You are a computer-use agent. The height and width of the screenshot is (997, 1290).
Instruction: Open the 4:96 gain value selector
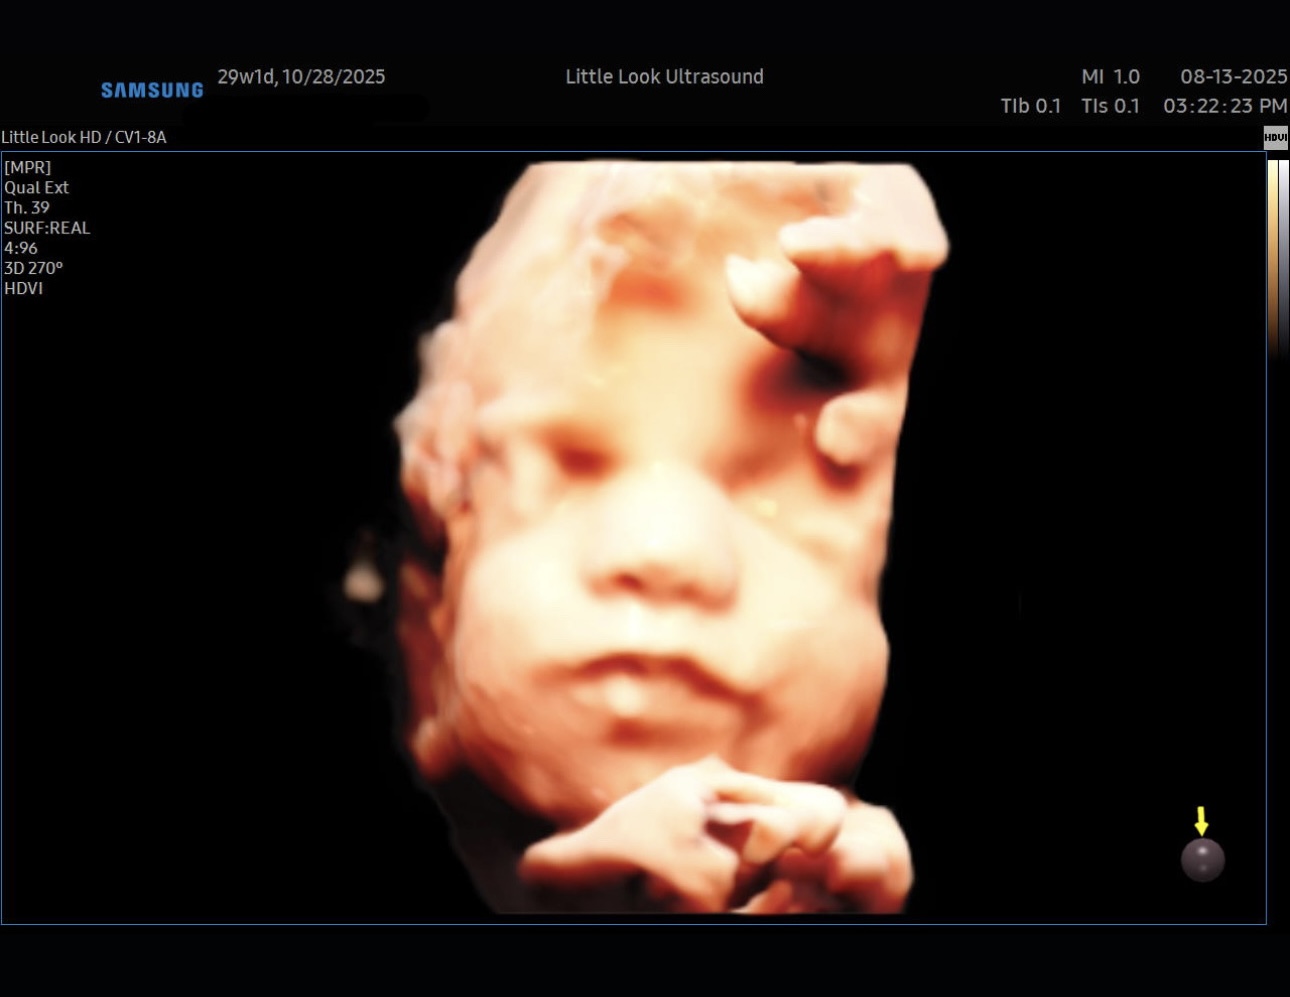(x=21, y=248)
